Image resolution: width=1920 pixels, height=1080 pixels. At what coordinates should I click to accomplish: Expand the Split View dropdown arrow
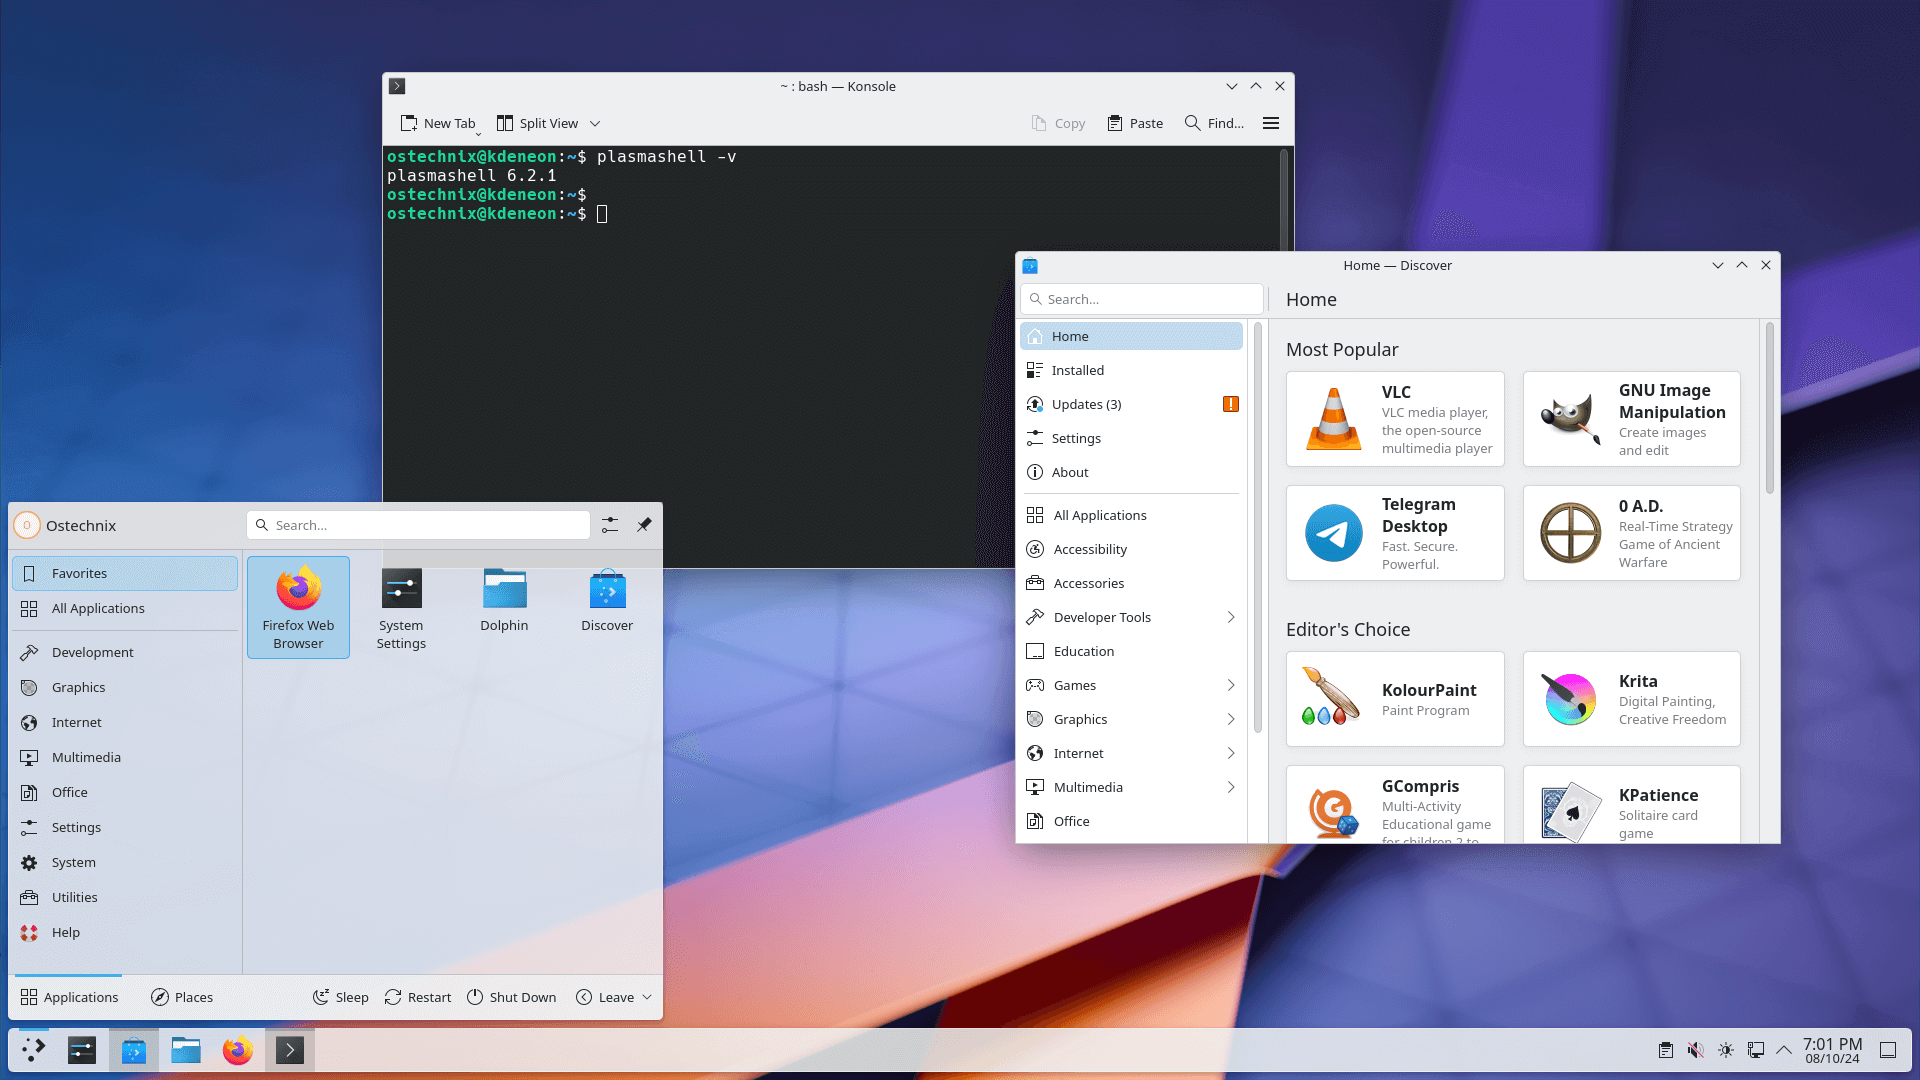click(595, 123)
